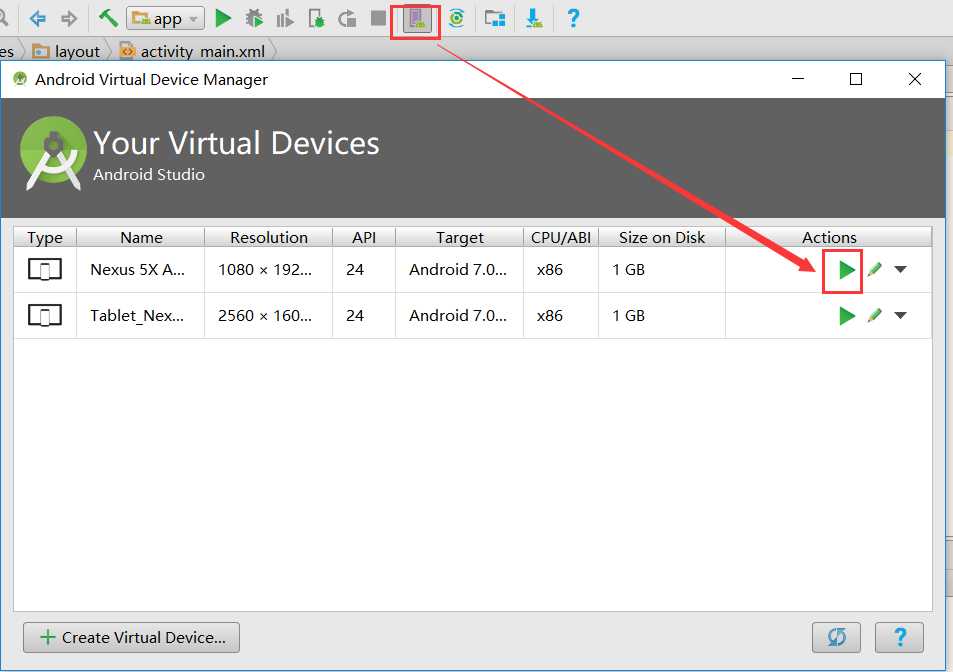The height and width of the screenshot is (672, 953).
Task: Launch the Nexus 5X emulator
Action: coord(847,270)
